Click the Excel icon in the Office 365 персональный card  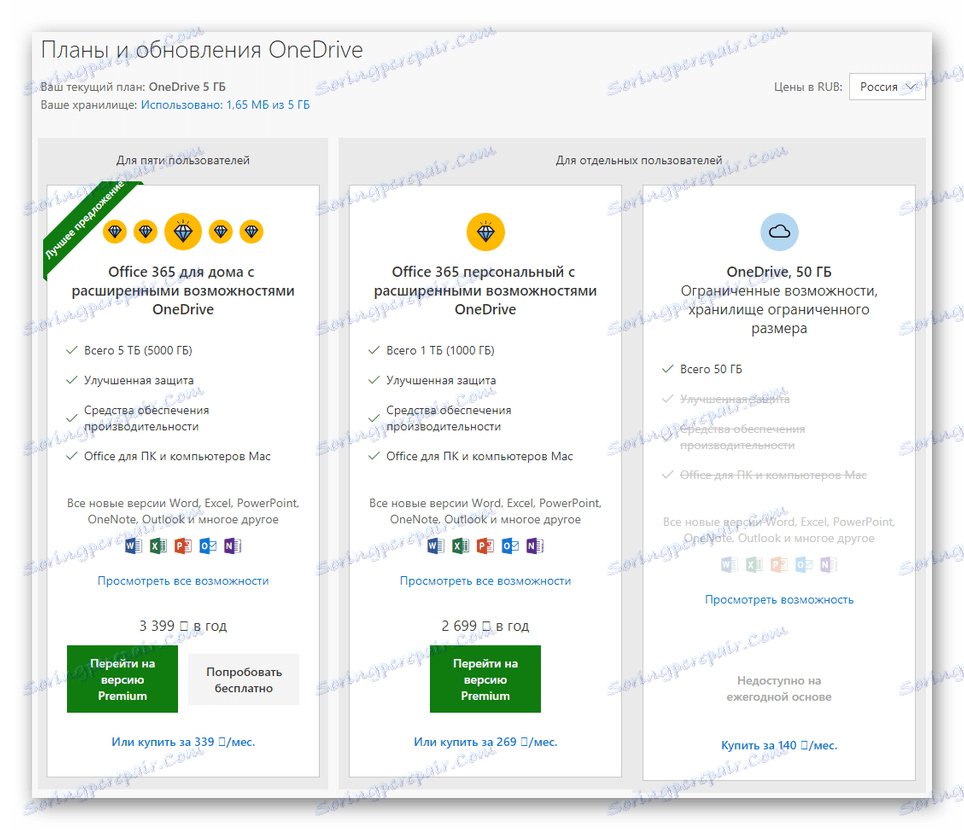pyautogui.click(x=460, y=545)
